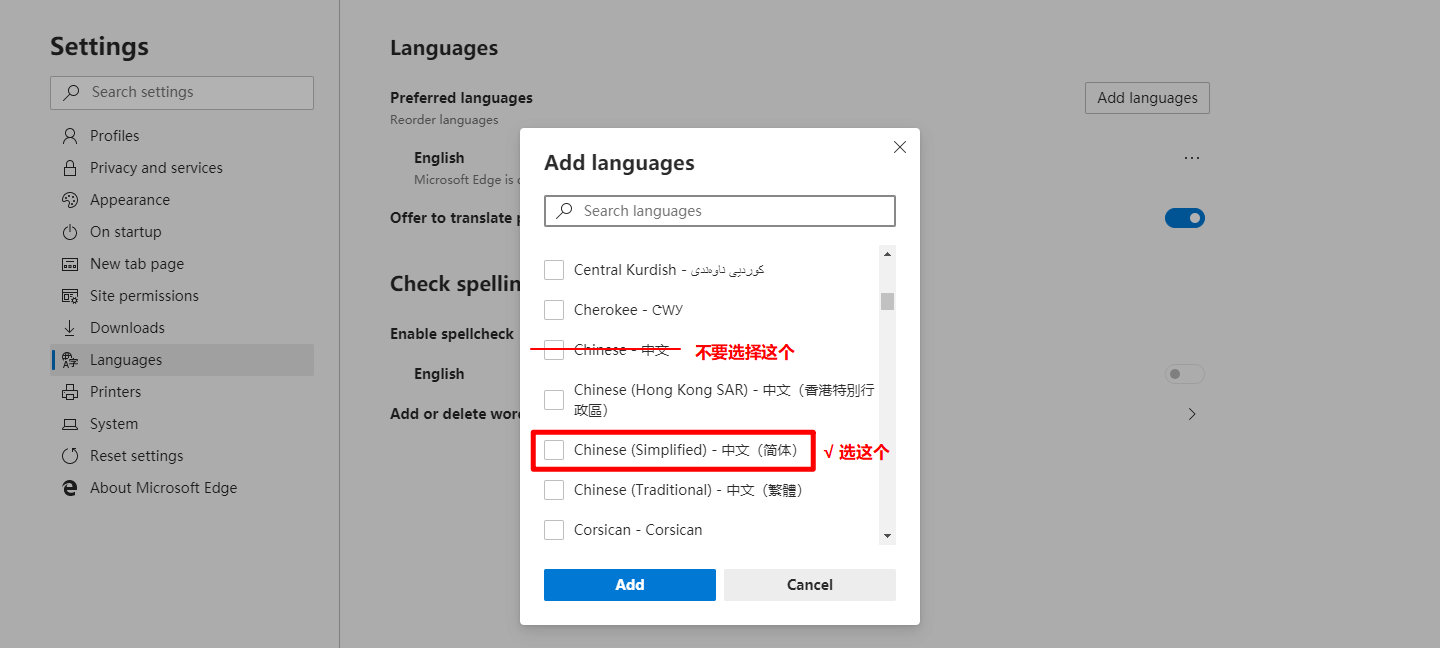
Task: Enable the Offer to translate pages toggle
Action: coord(1185,217)
